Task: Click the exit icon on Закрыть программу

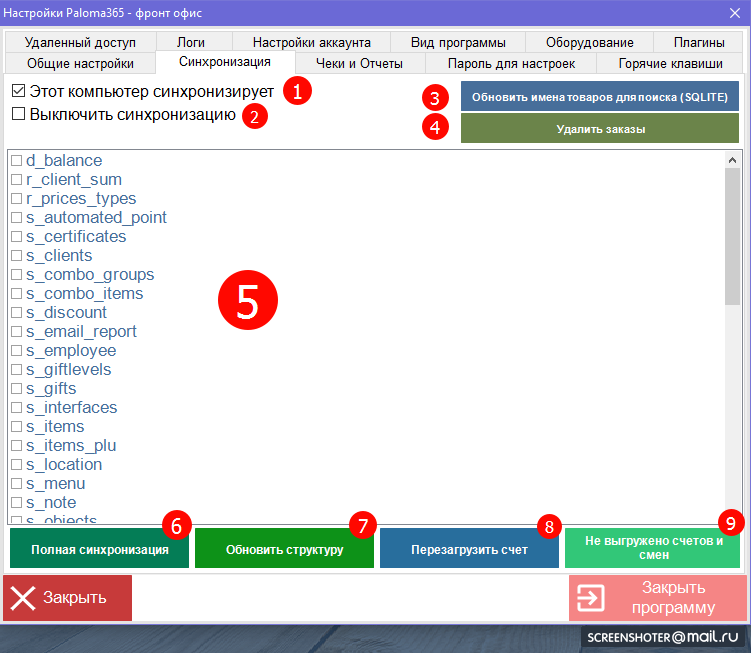Action: (591, 598)
